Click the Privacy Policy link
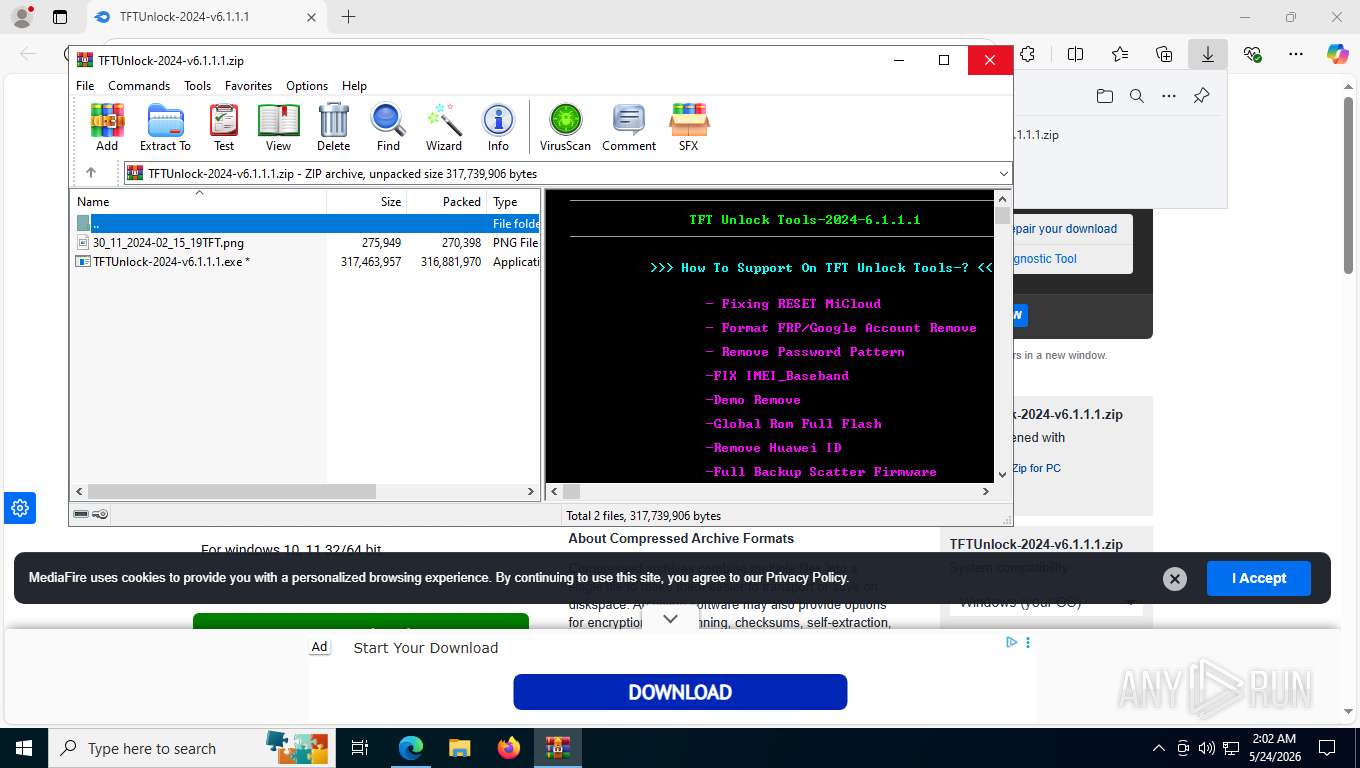 tap(806, 577)
